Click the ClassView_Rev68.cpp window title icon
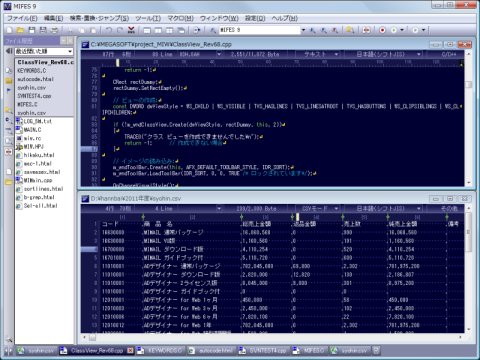Viewport: 480px width, 360px height. click(x=86, y=44)
